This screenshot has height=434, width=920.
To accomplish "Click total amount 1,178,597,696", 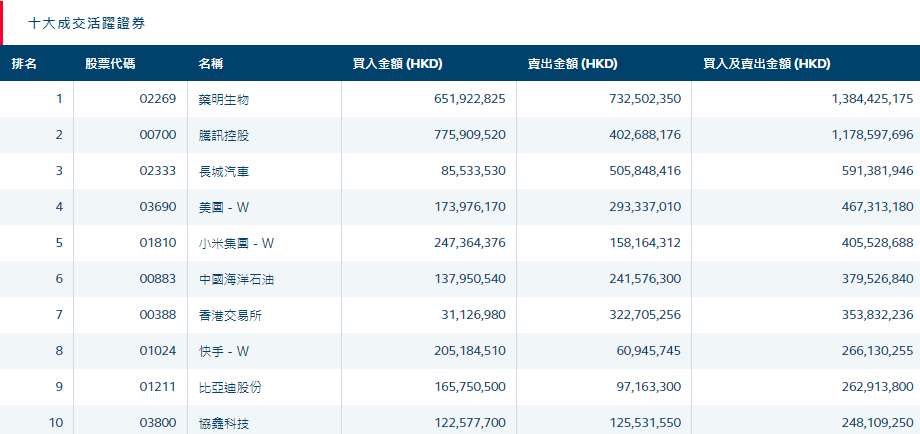I will pyautogui.click(x=873, y=135).
